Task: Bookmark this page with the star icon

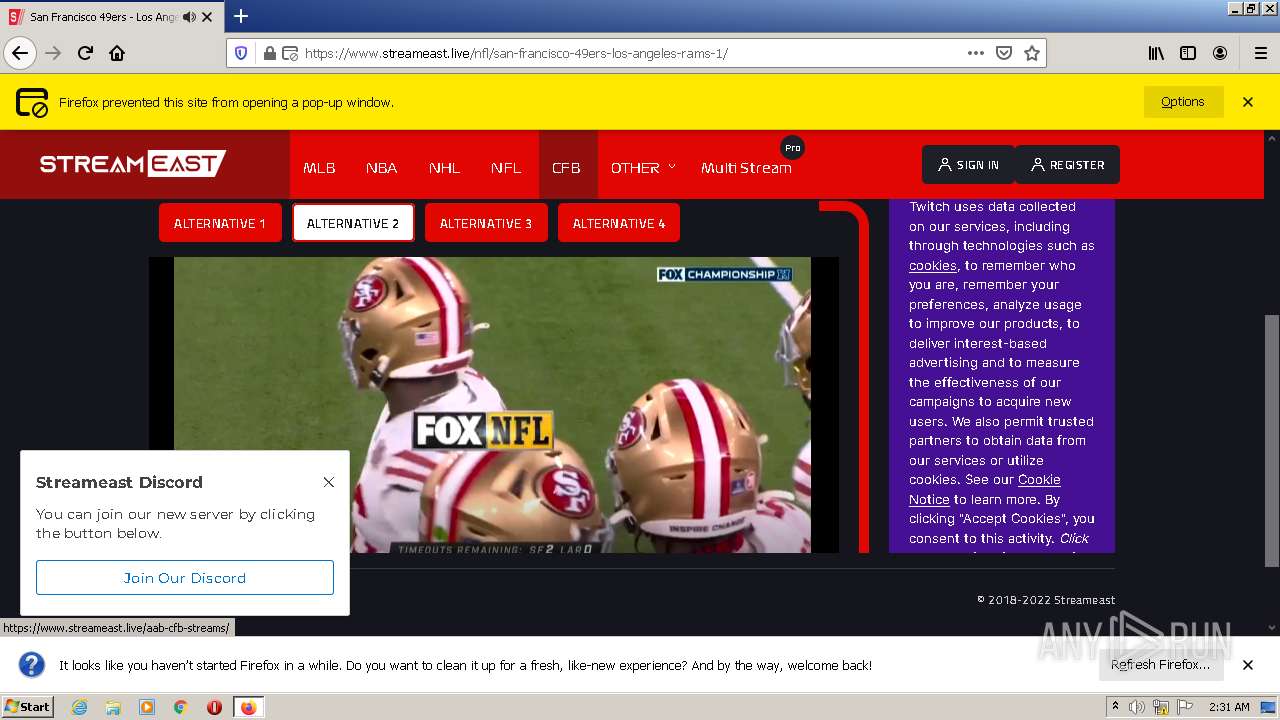Action: point(1032,53)
